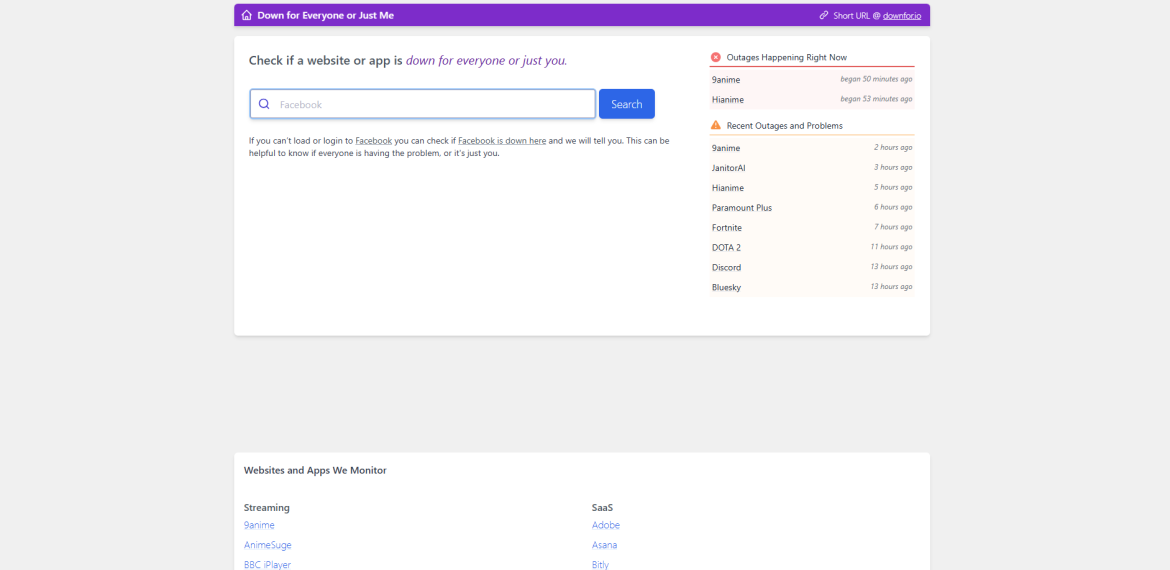This screenshot has width=1170, height=570.
Task: Open the downfor.io short URL link
Action: tap(904, 15)
